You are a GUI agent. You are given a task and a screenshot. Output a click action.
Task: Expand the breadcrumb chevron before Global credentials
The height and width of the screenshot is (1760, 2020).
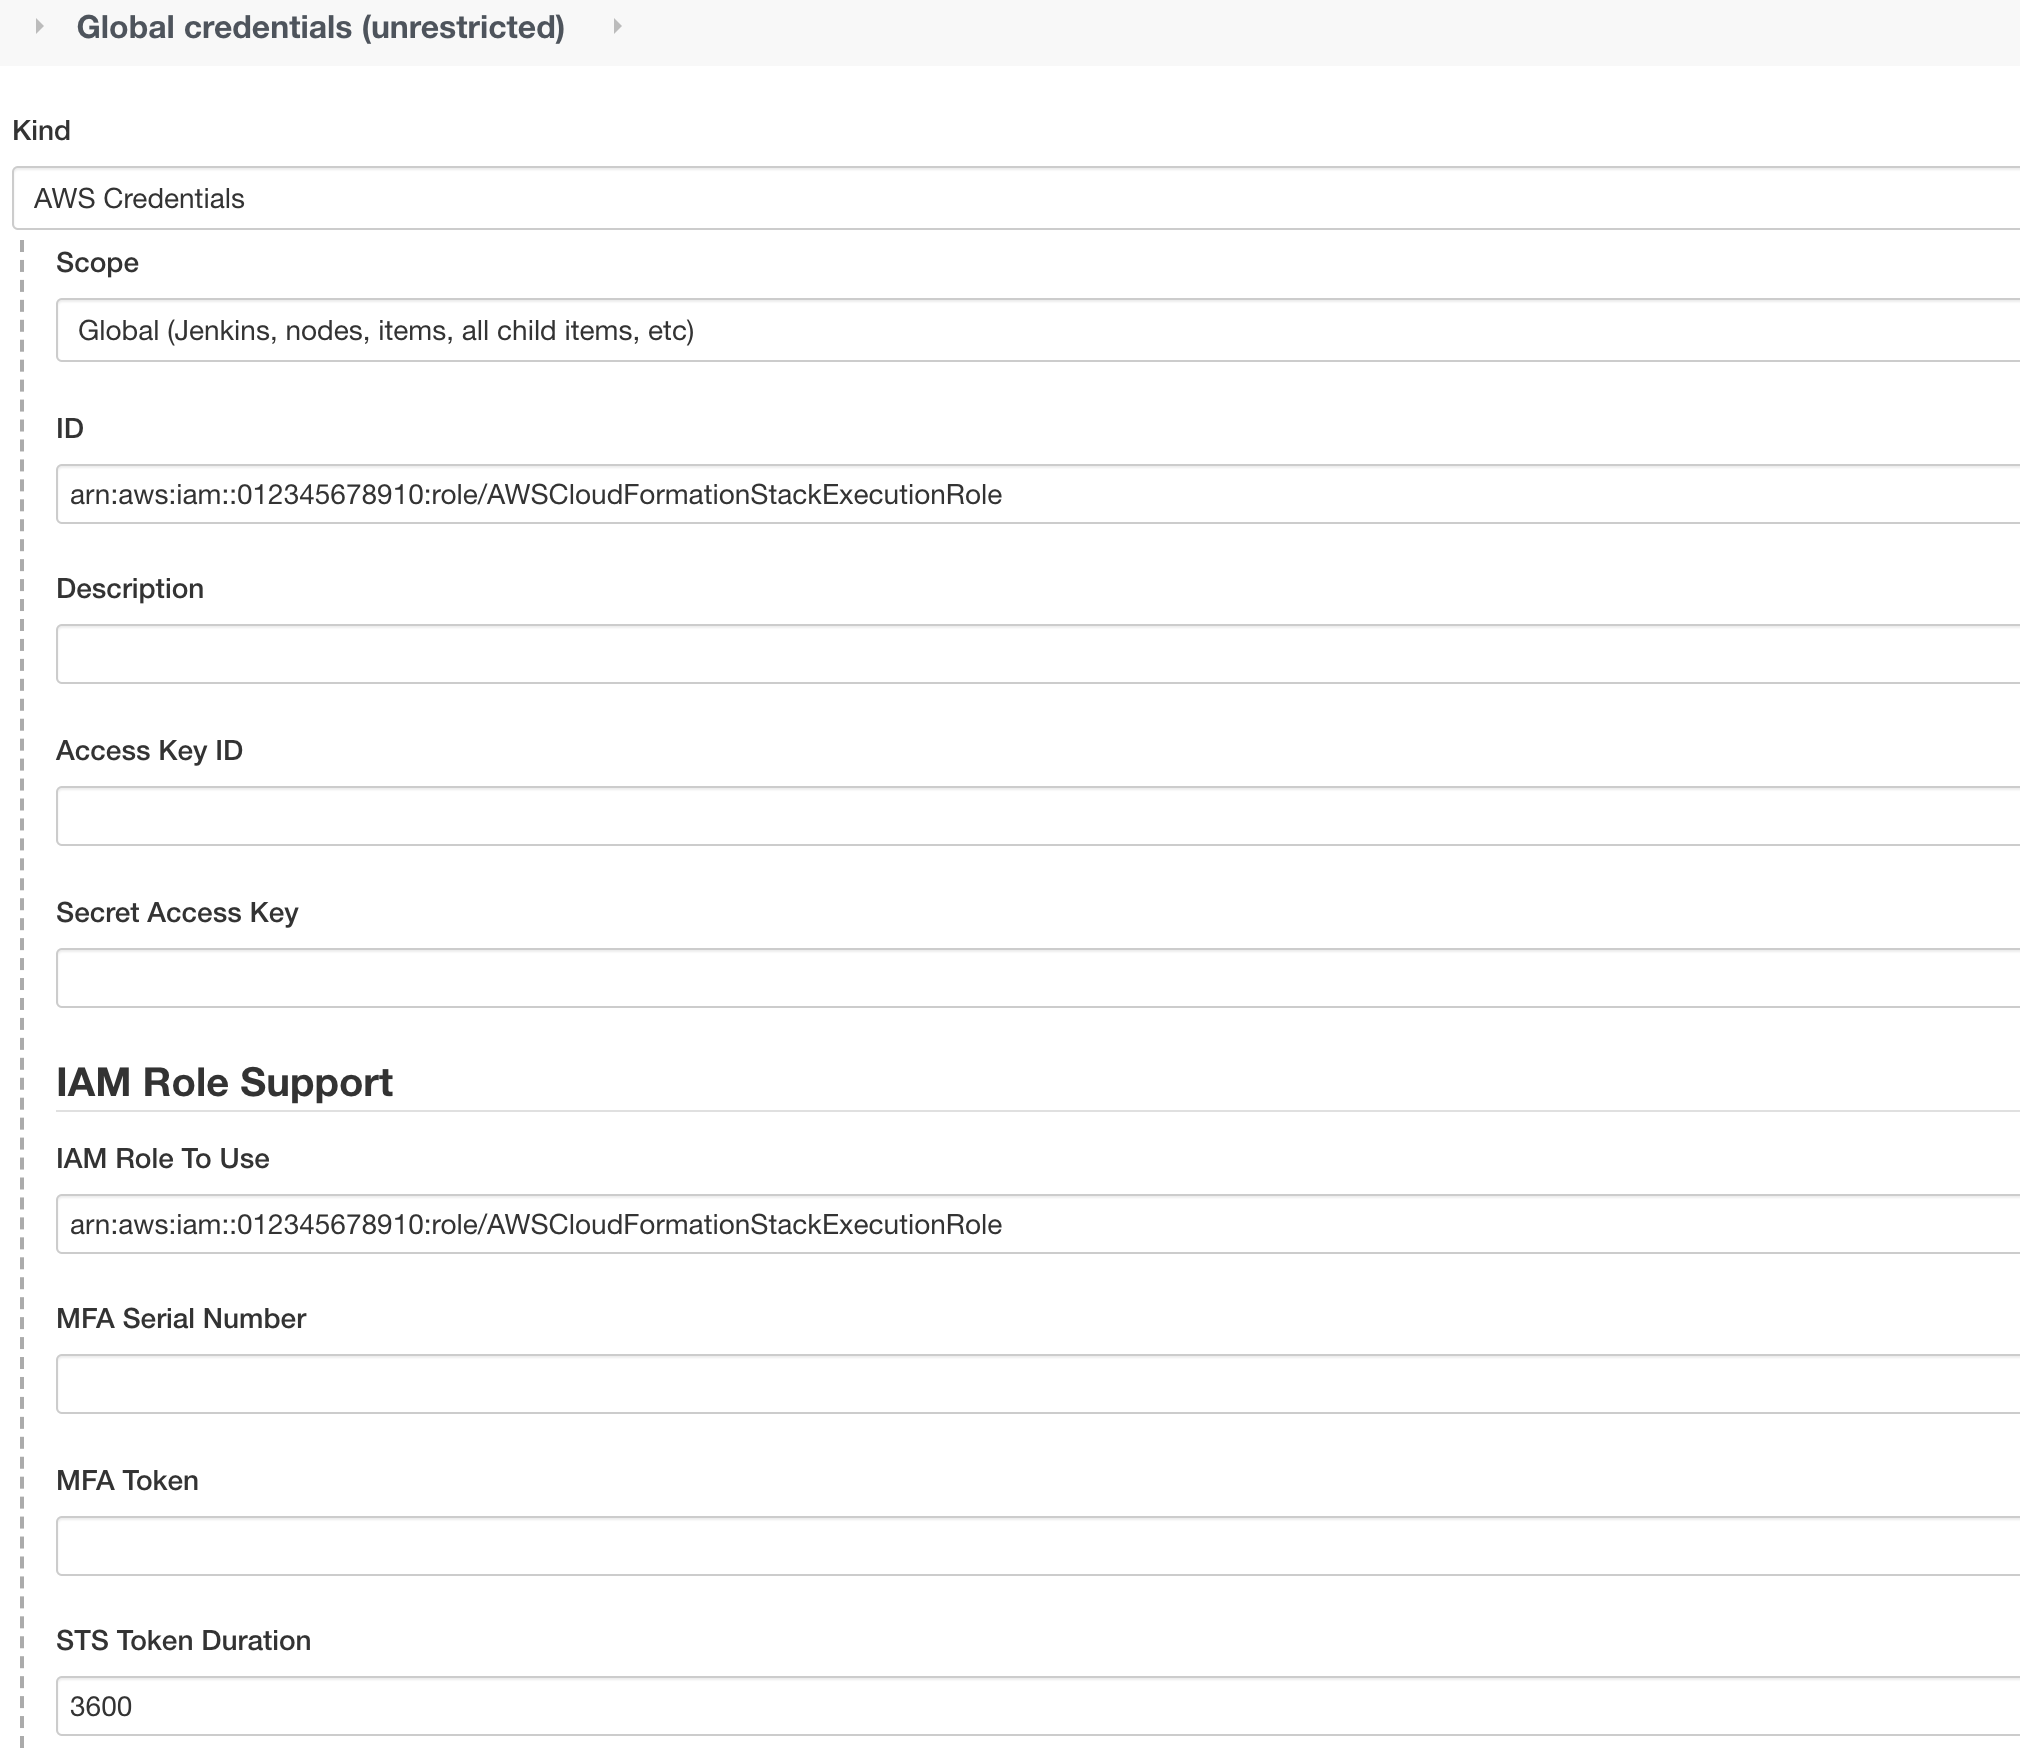pos(39,28)
